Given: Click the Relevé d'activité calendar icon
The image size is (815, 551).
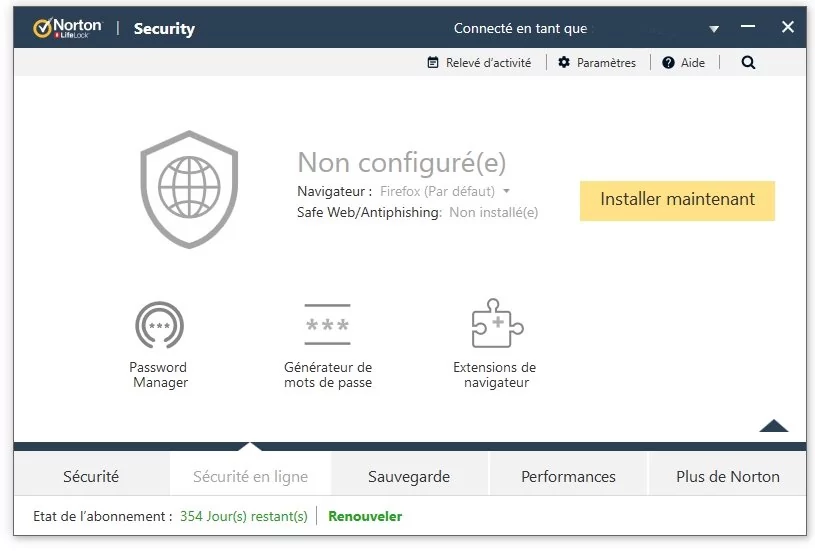Looking at the screenshot, I should tap(432, 62).
